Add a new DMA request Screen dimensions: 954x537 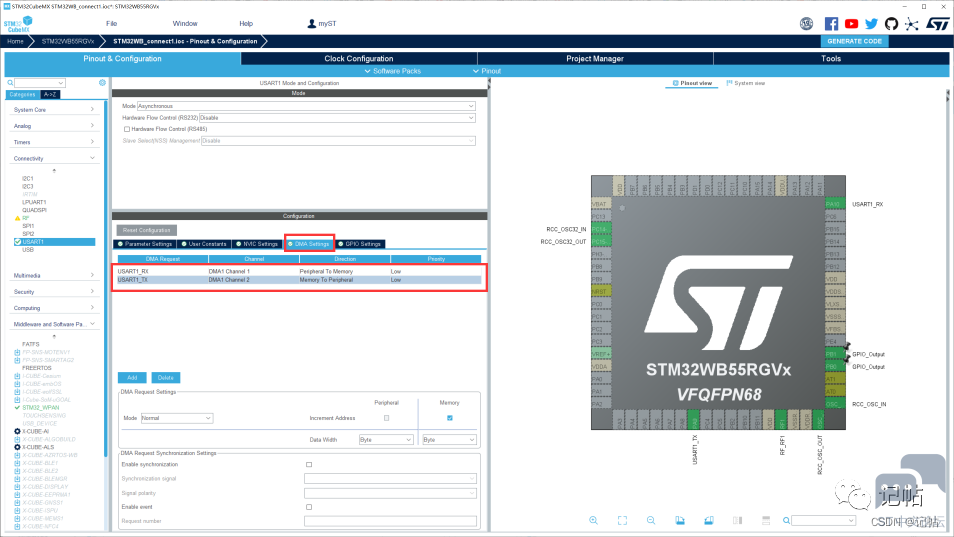click(x=132, y=378)
